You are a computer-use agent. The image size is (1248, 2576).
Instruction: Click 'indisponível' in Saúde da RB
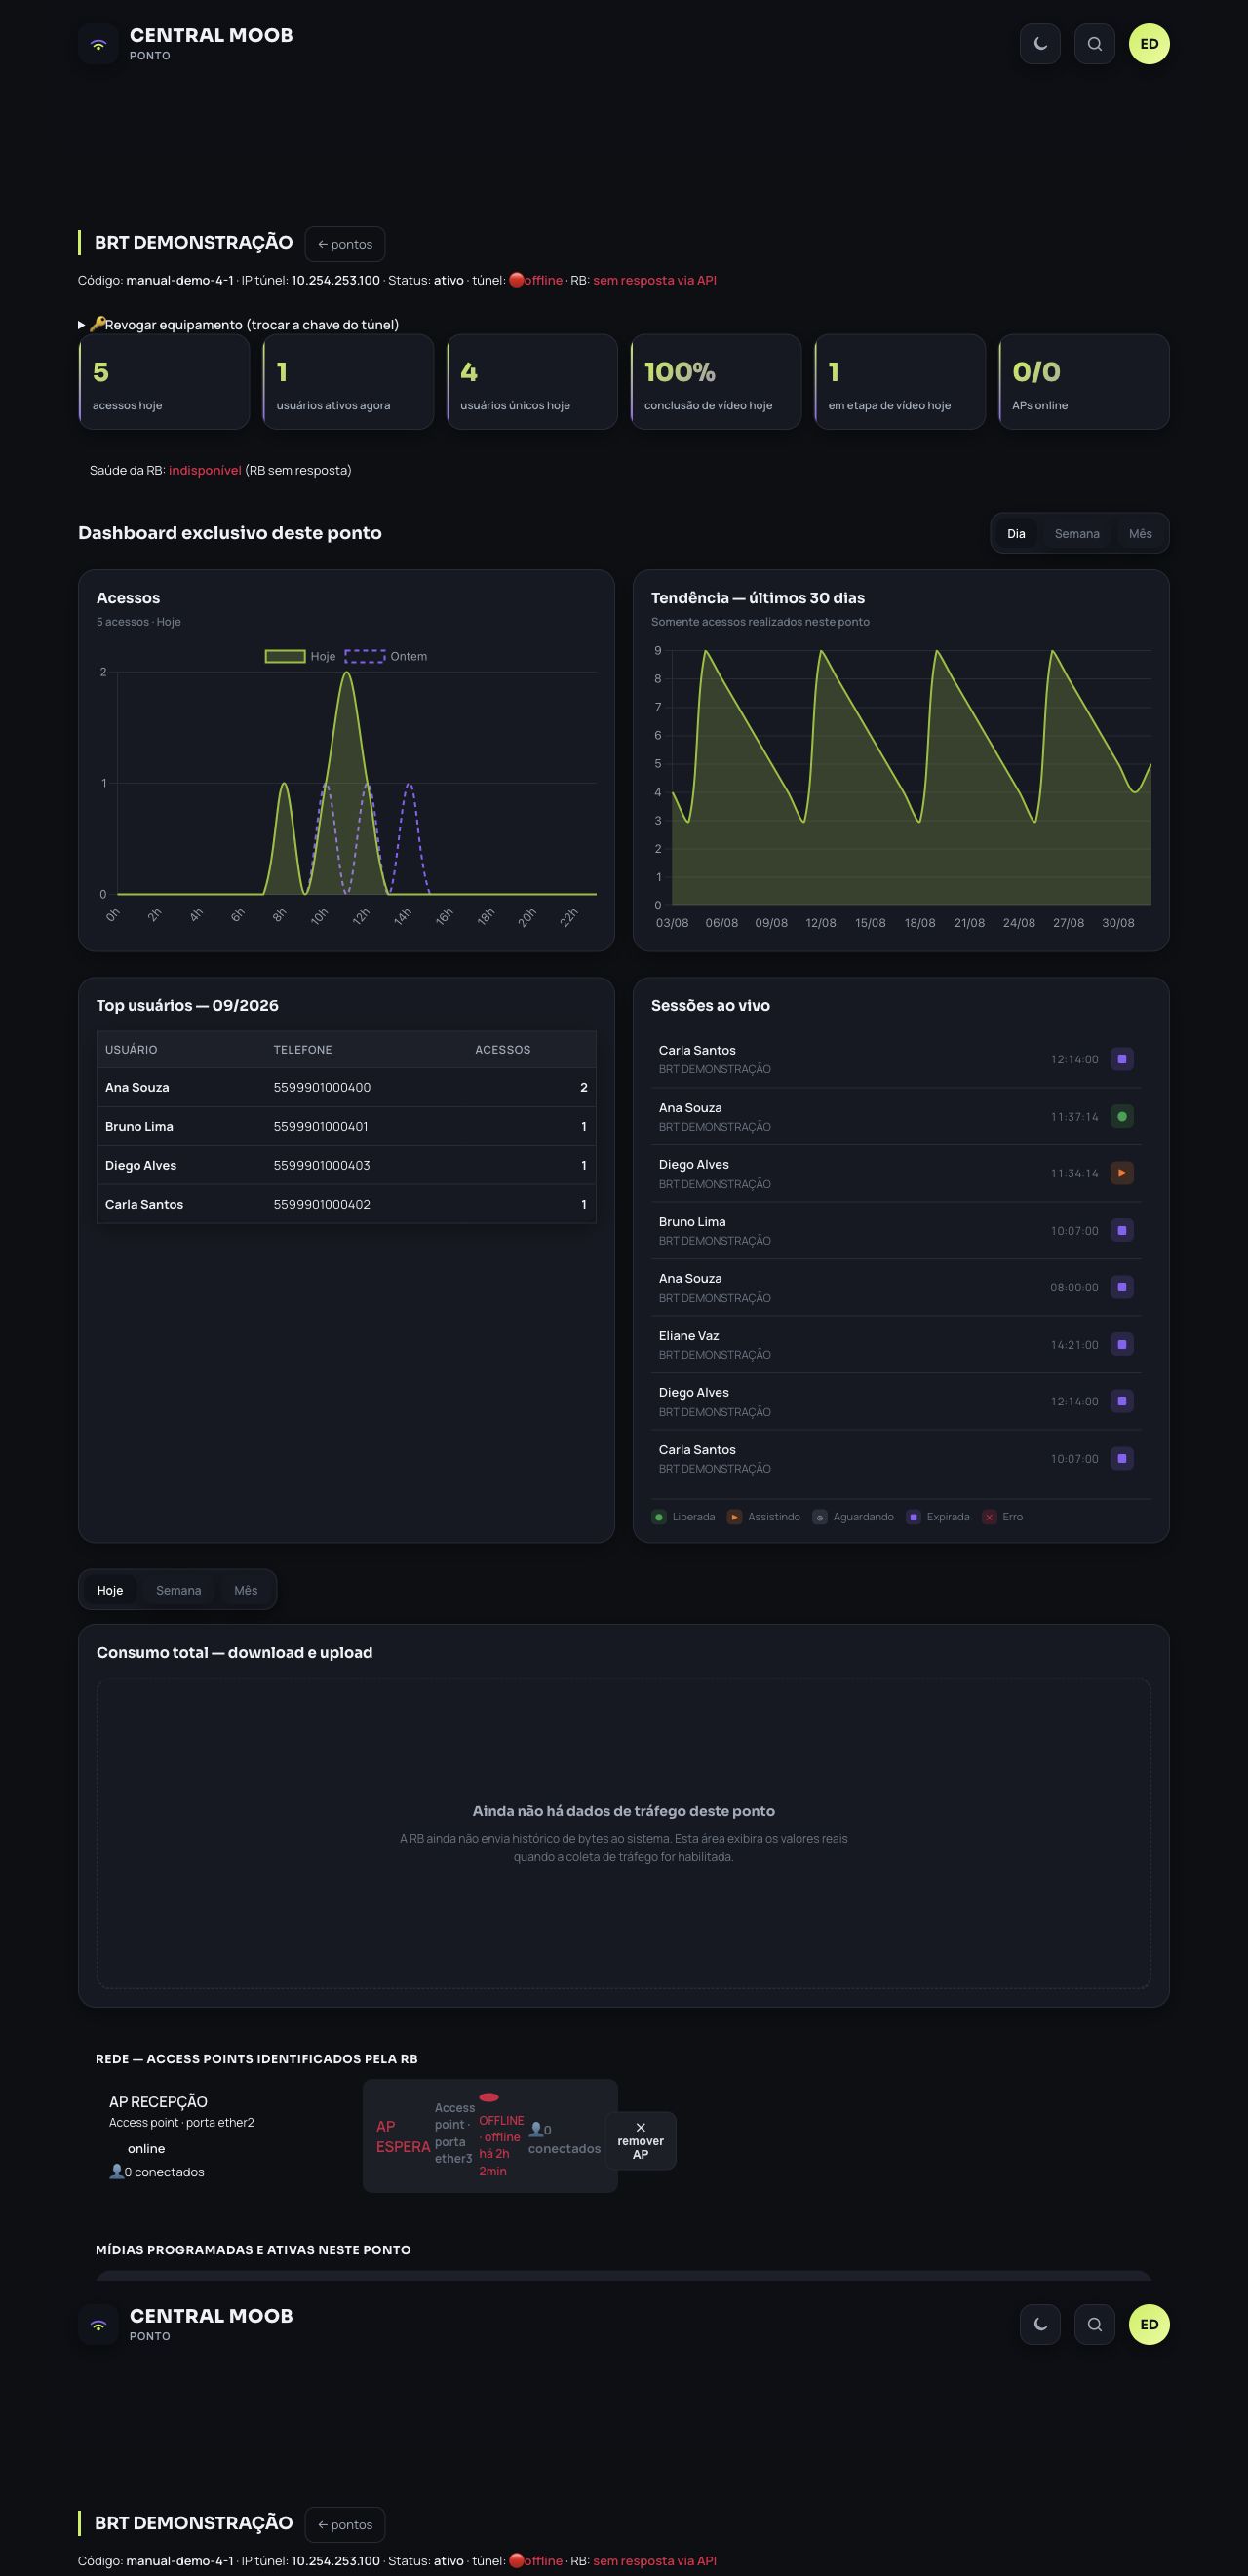pos(205,470)
